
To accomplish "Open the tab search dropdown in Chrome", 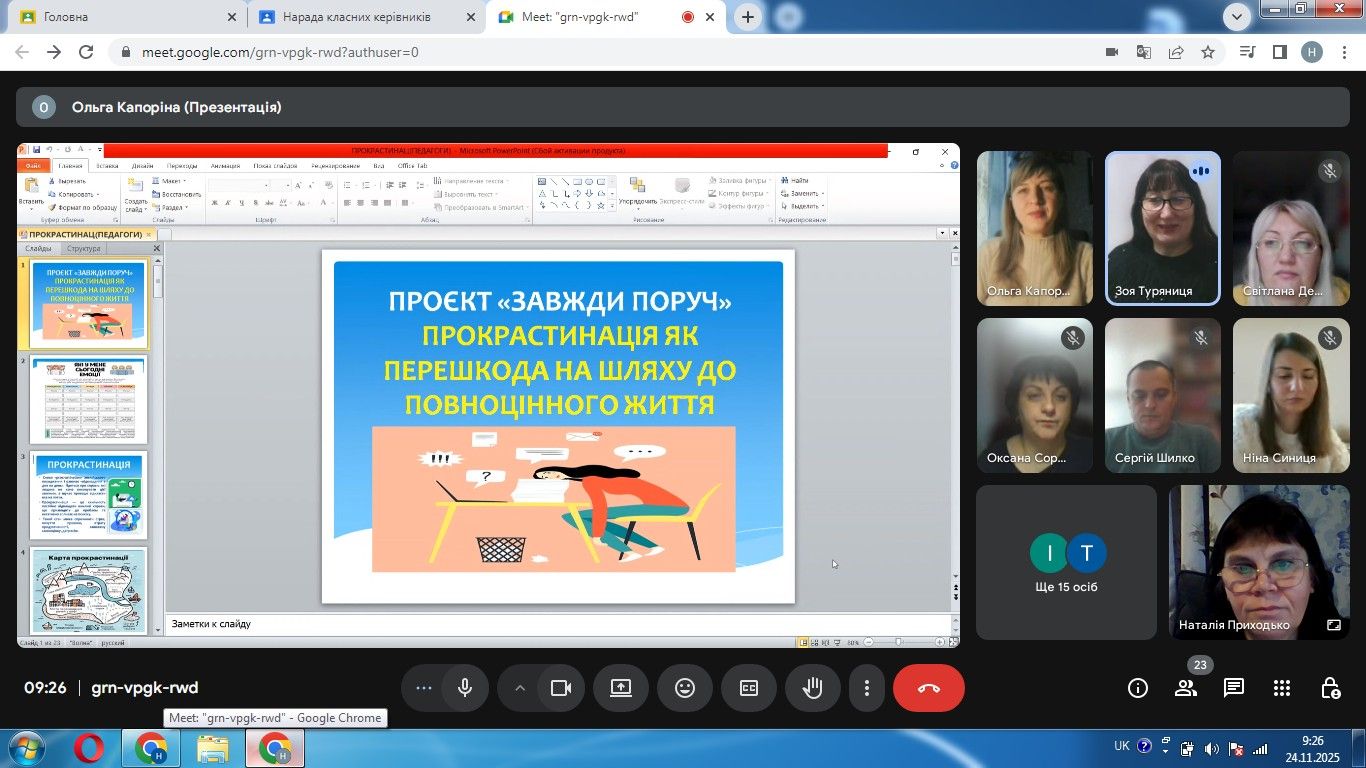I will (1238, 17).
